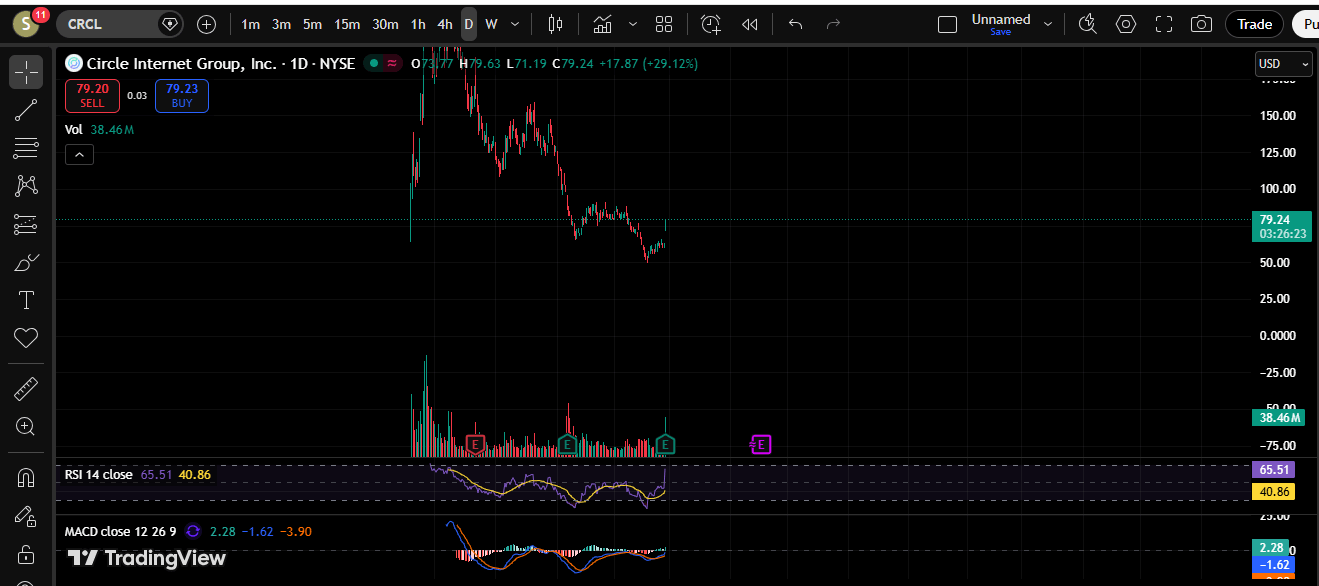
Task: Click the Trade button
Action: click(x=1255, y=24)
